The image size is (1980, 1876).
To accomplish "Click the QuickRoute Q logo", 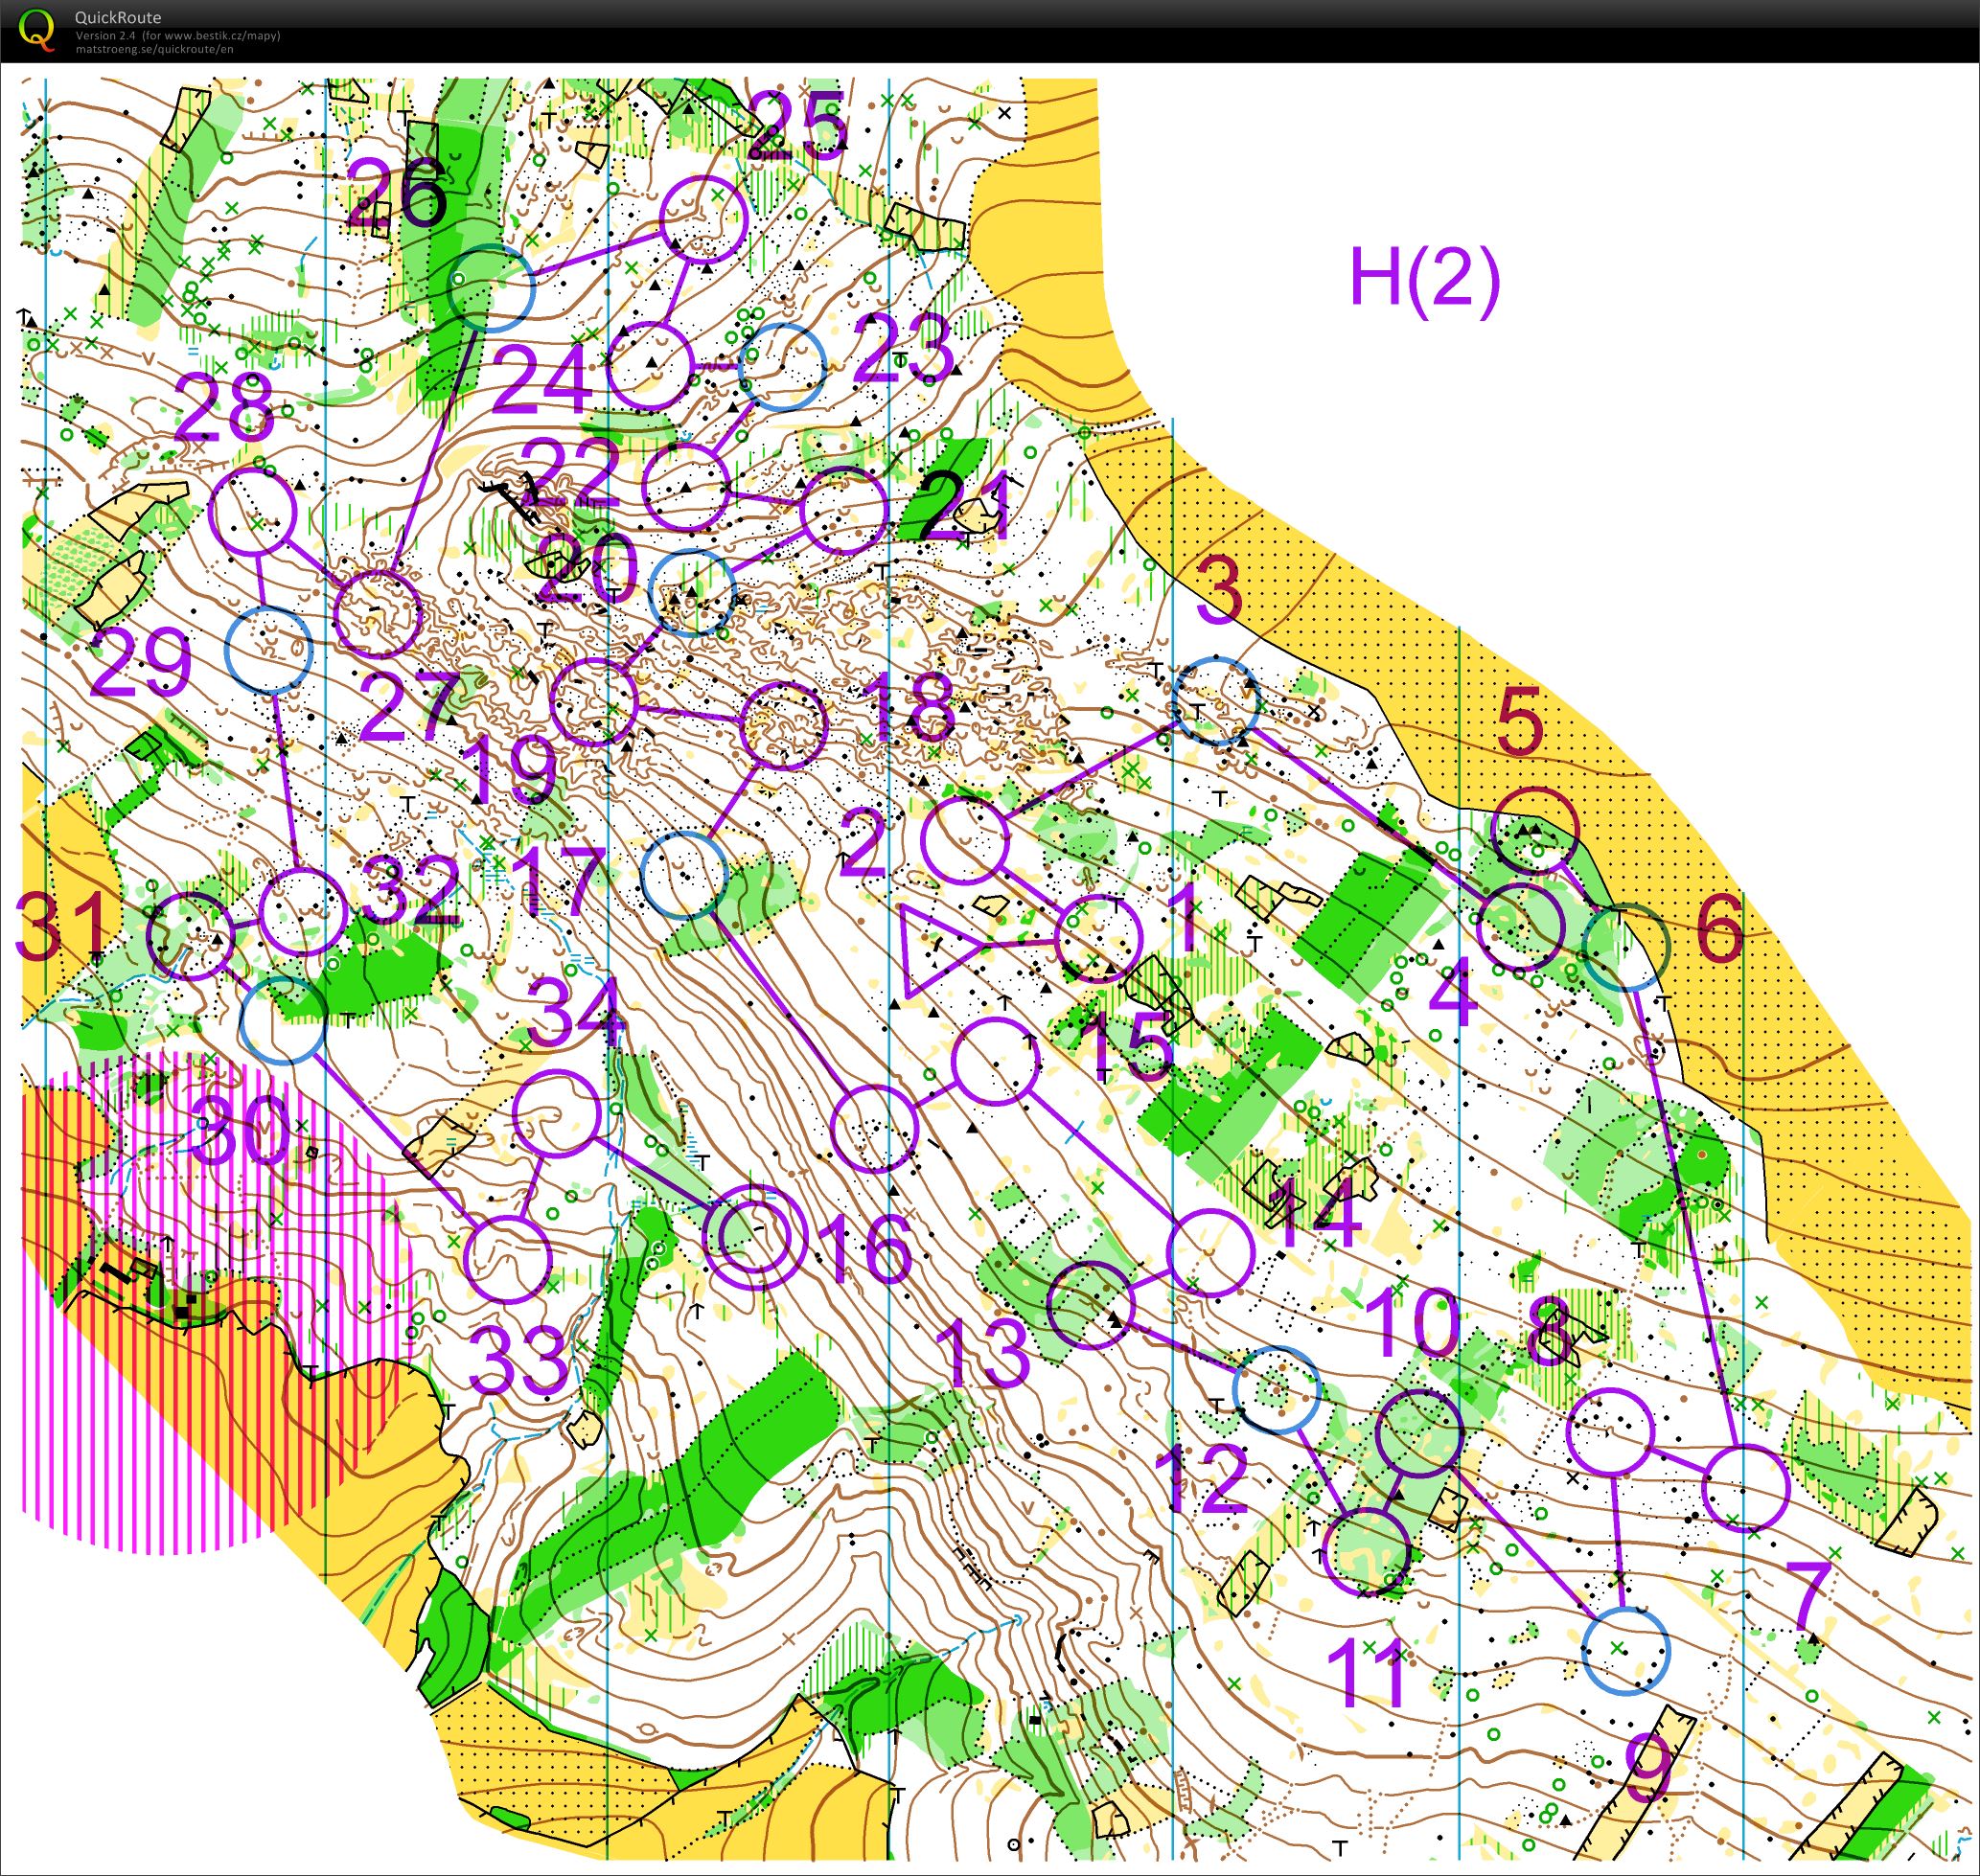I will tap(37, 28).
